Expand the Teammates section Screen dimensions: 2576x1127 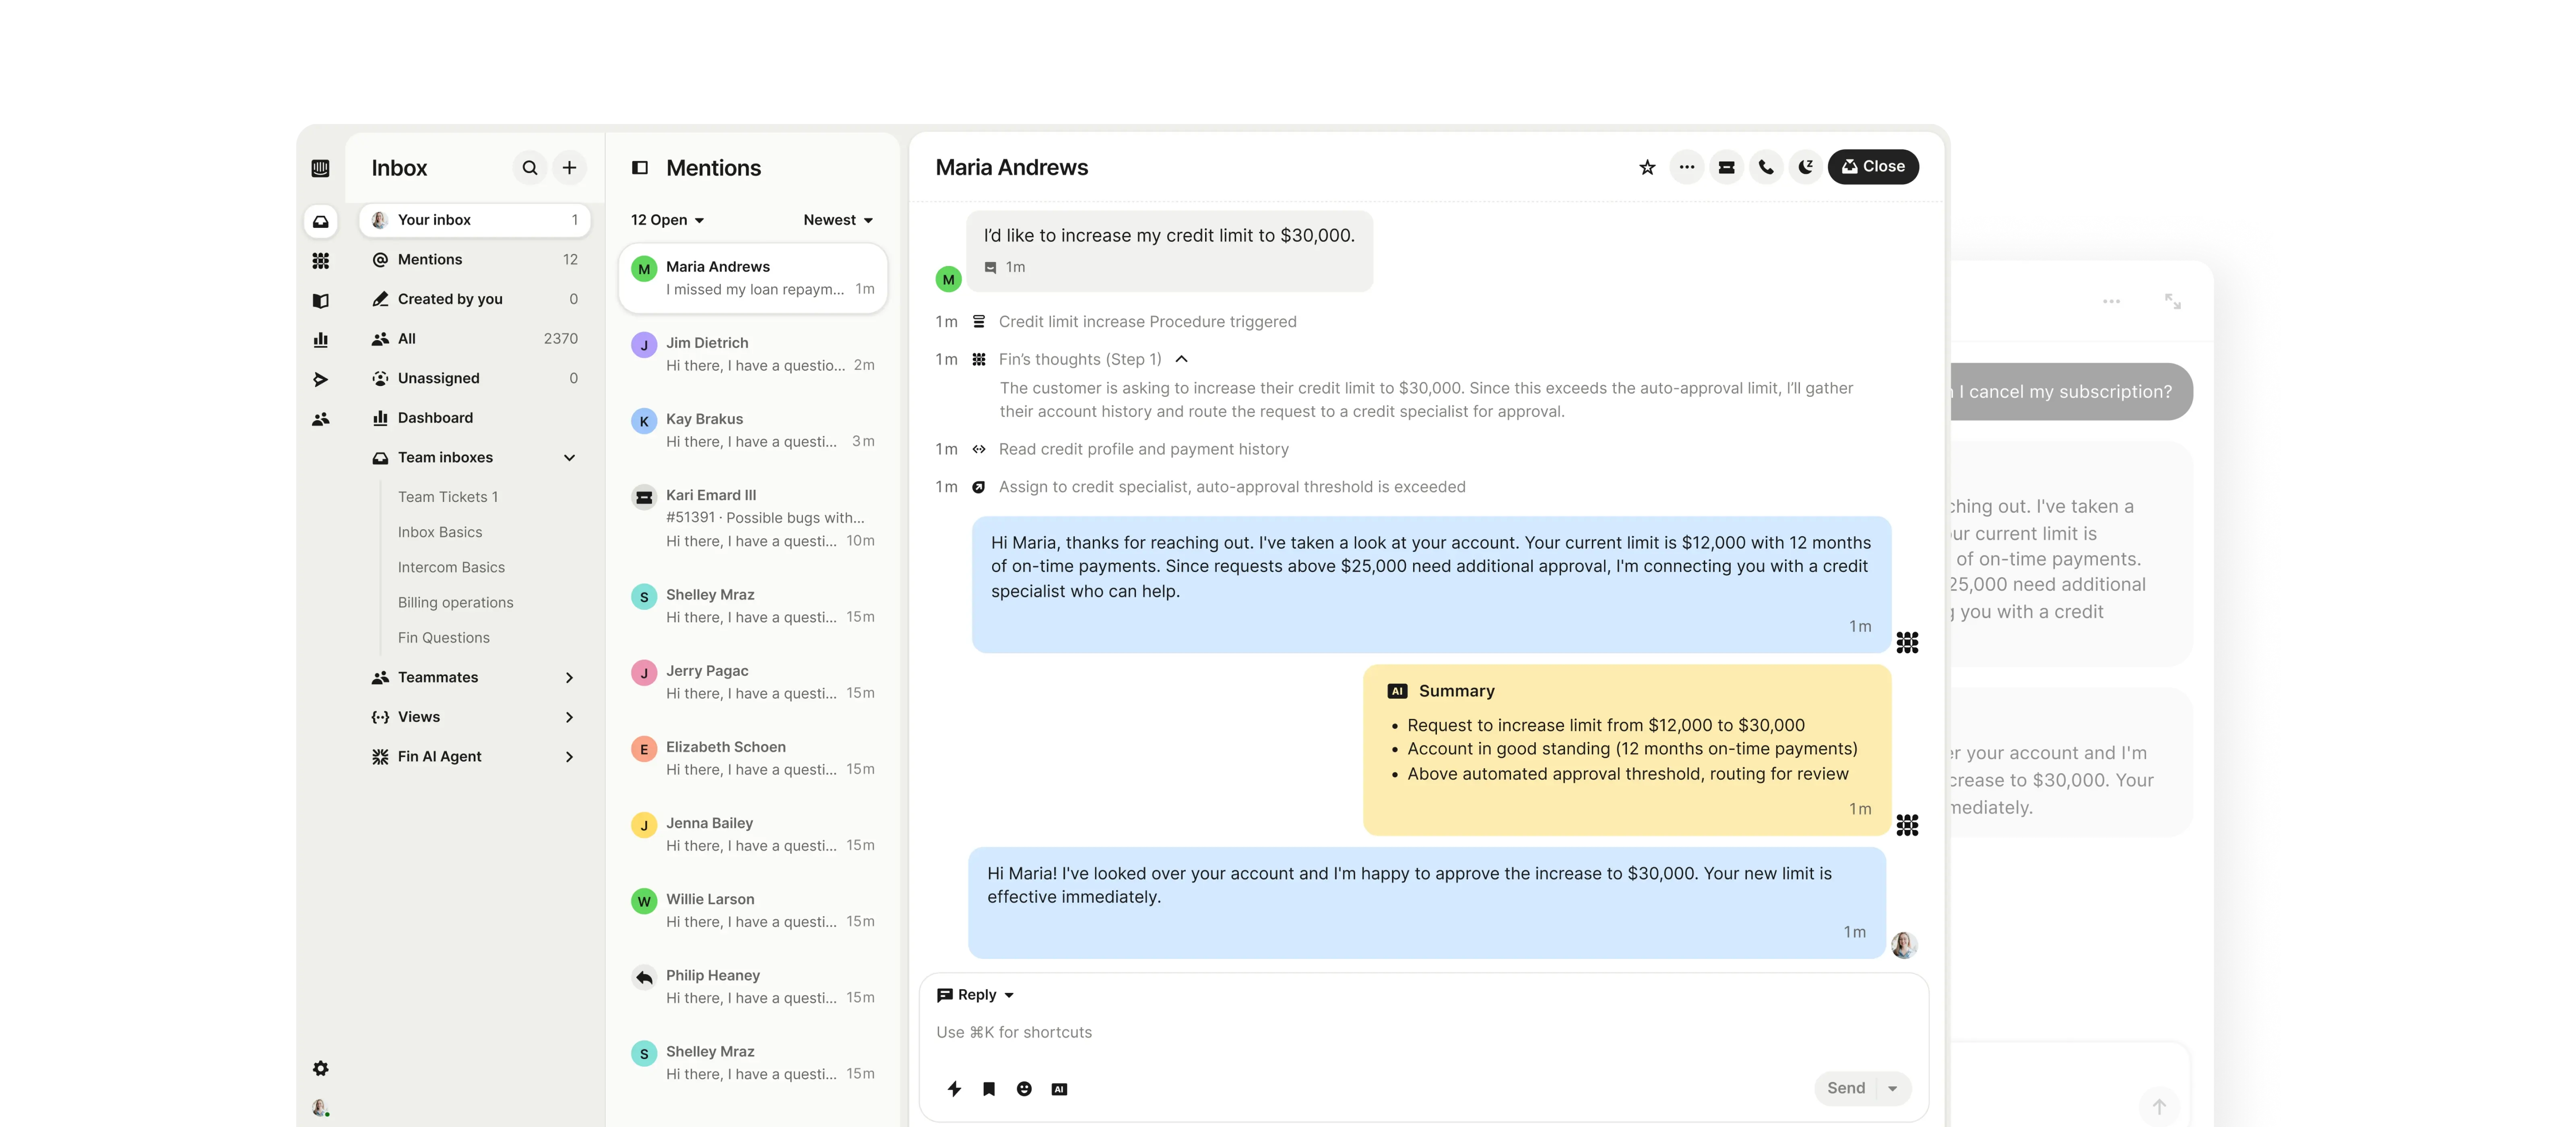pyautogui.click(x=569, y=678)
